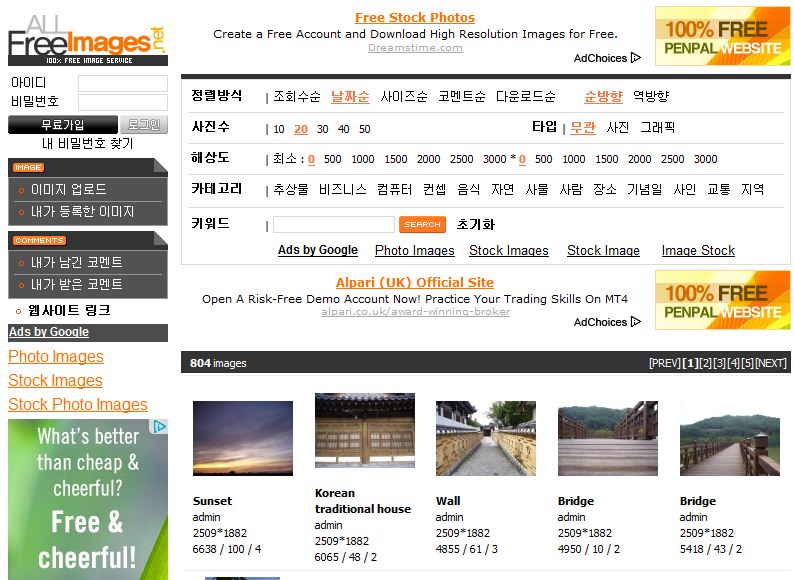Screen dimensions: 794x580
Task: Open the Wall photo thumbnail
Action: [x=485, y=438]
